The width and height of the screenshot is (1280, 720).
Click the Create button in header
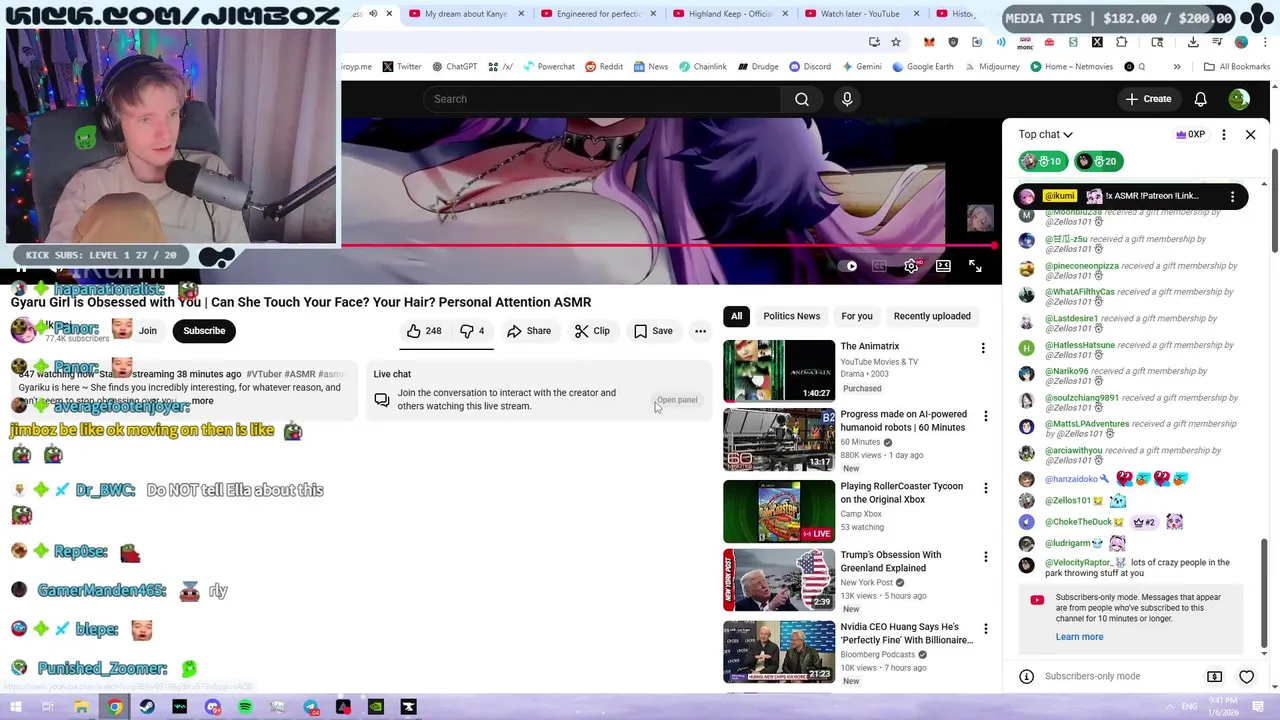(x=1148, y=99)
